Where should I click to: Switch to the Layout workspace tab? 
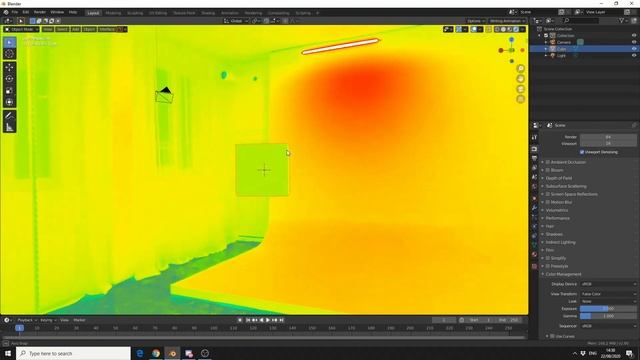coord(93,13)
